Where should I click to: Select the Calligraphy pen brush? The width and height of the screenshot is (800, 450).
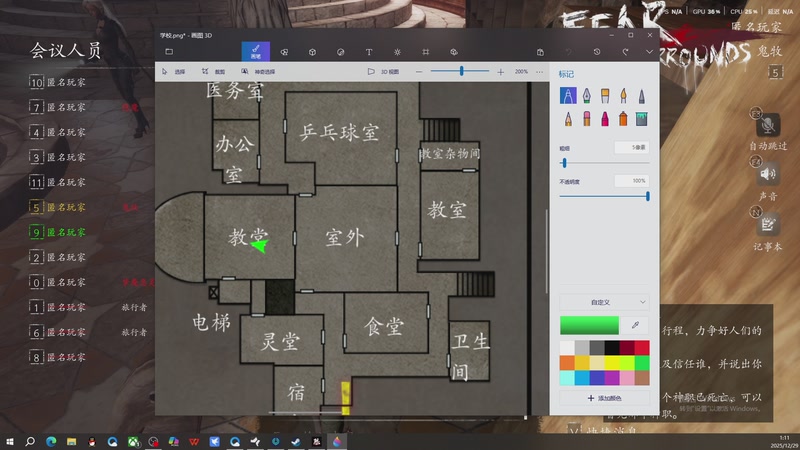(586, 95)
